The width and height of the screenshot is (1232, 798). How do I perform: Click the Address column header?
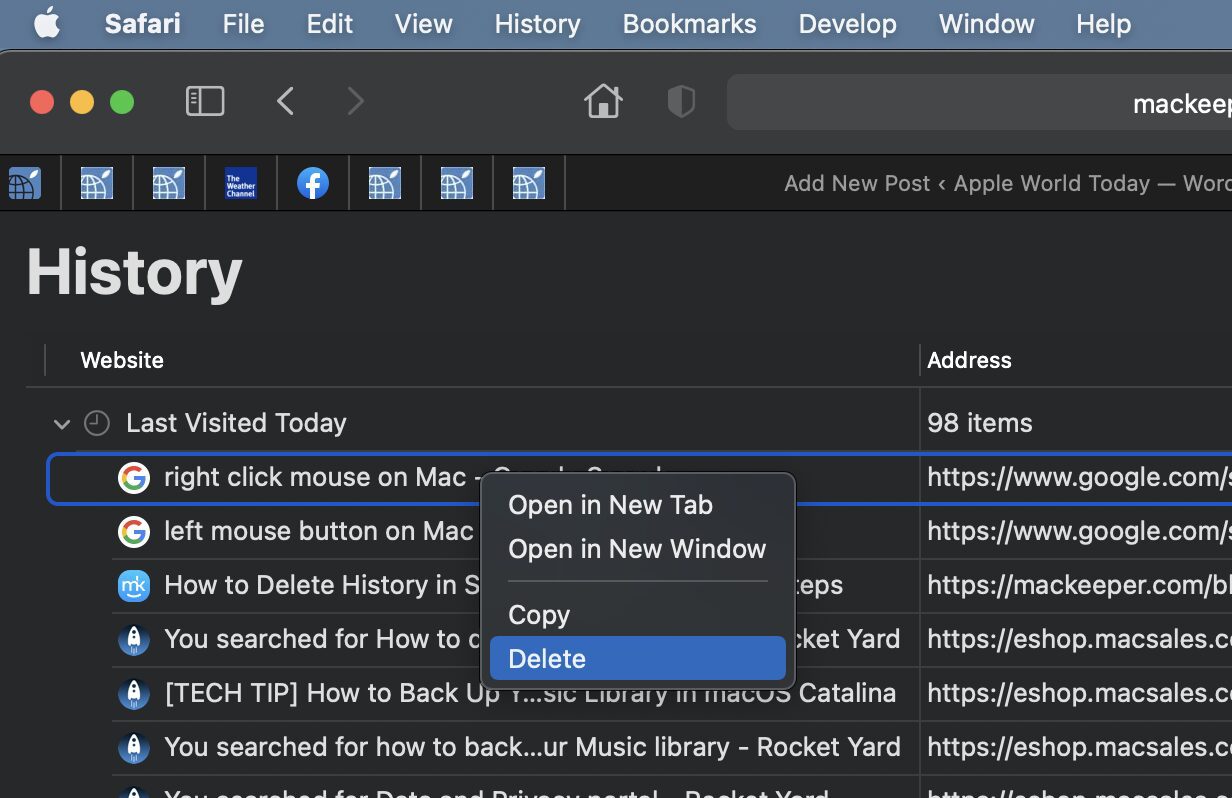coord(969,360)
